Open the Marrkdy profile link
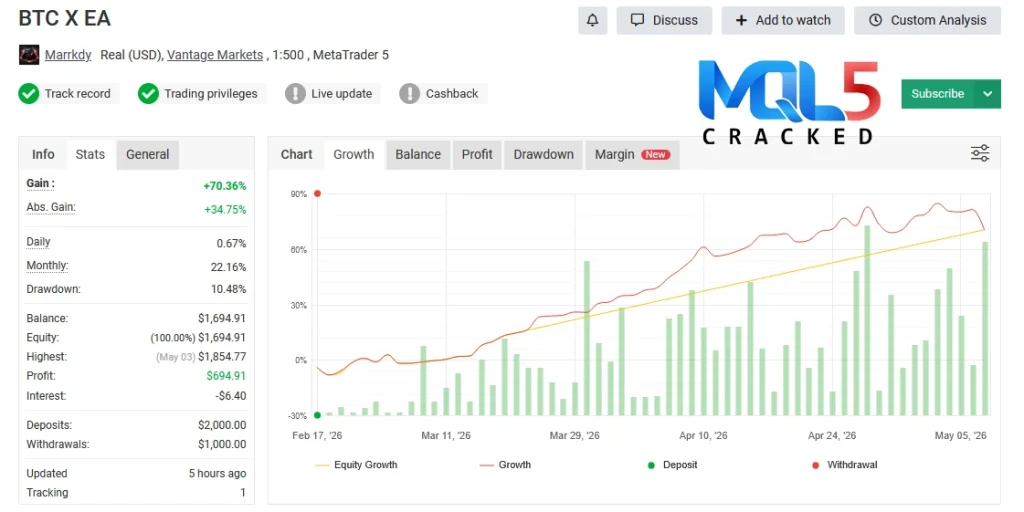Viewport: 1024px width, 512px height. point(68,55)
